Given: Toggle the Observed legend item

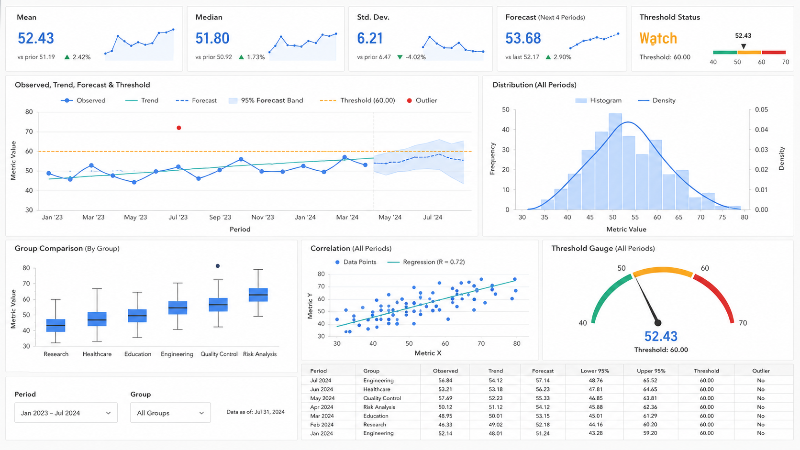Looking at the screenshot, I should click(83, 101).
